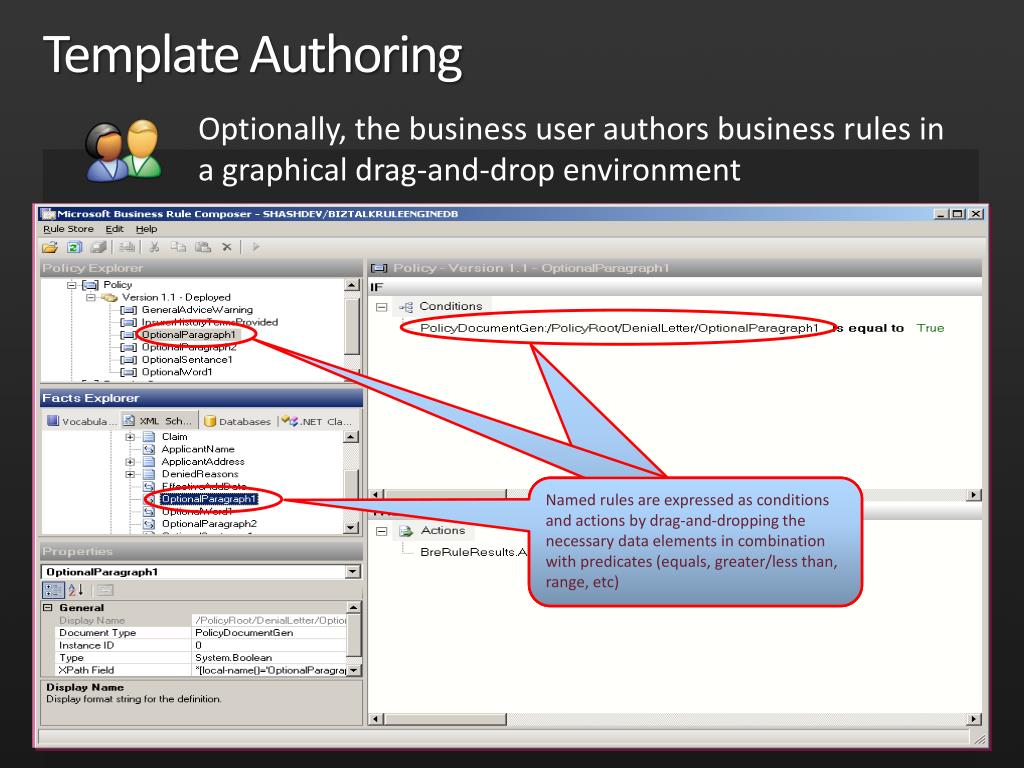Click the PolicyDocumentGen XPath condition argument
The height and width of the screenshot is (768, 1024).
pyautogui.click(x=619, y=328)
